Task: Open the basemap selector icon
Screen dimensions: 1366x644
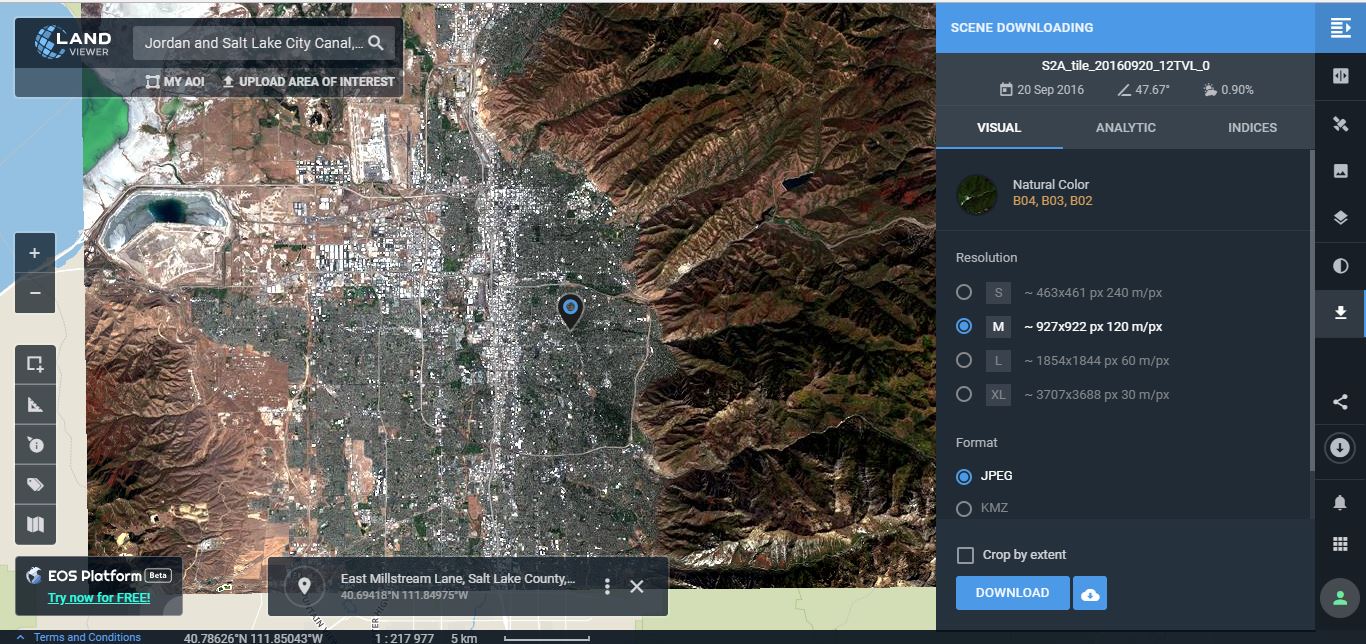Action: click(x=35, y=524)
